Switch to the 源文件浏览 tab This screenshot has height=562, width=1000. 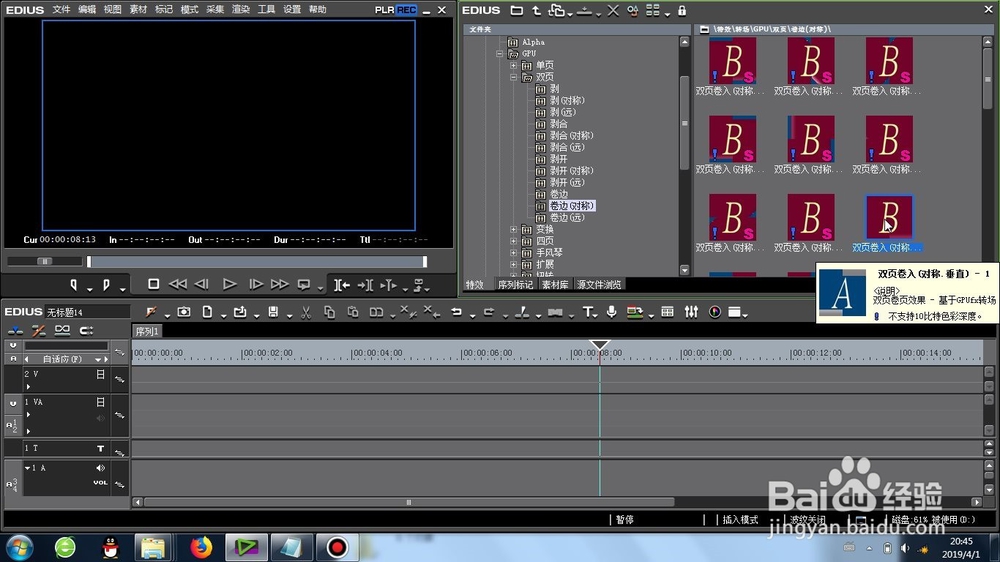click(599, 285)
